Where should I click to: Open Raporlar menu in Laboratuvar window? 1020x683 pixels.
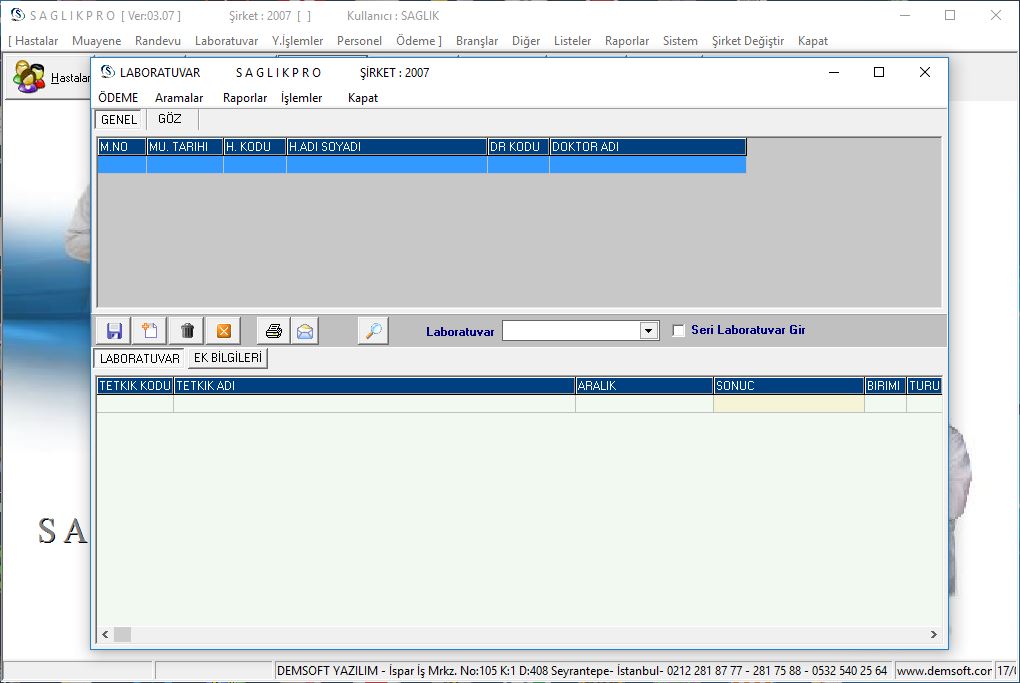(x=245, y=98)
